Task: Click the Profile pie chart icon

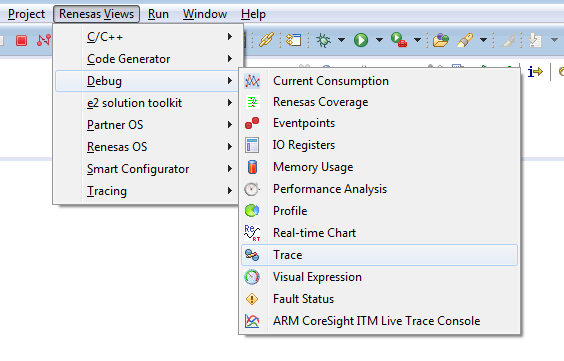Action: 252,211
